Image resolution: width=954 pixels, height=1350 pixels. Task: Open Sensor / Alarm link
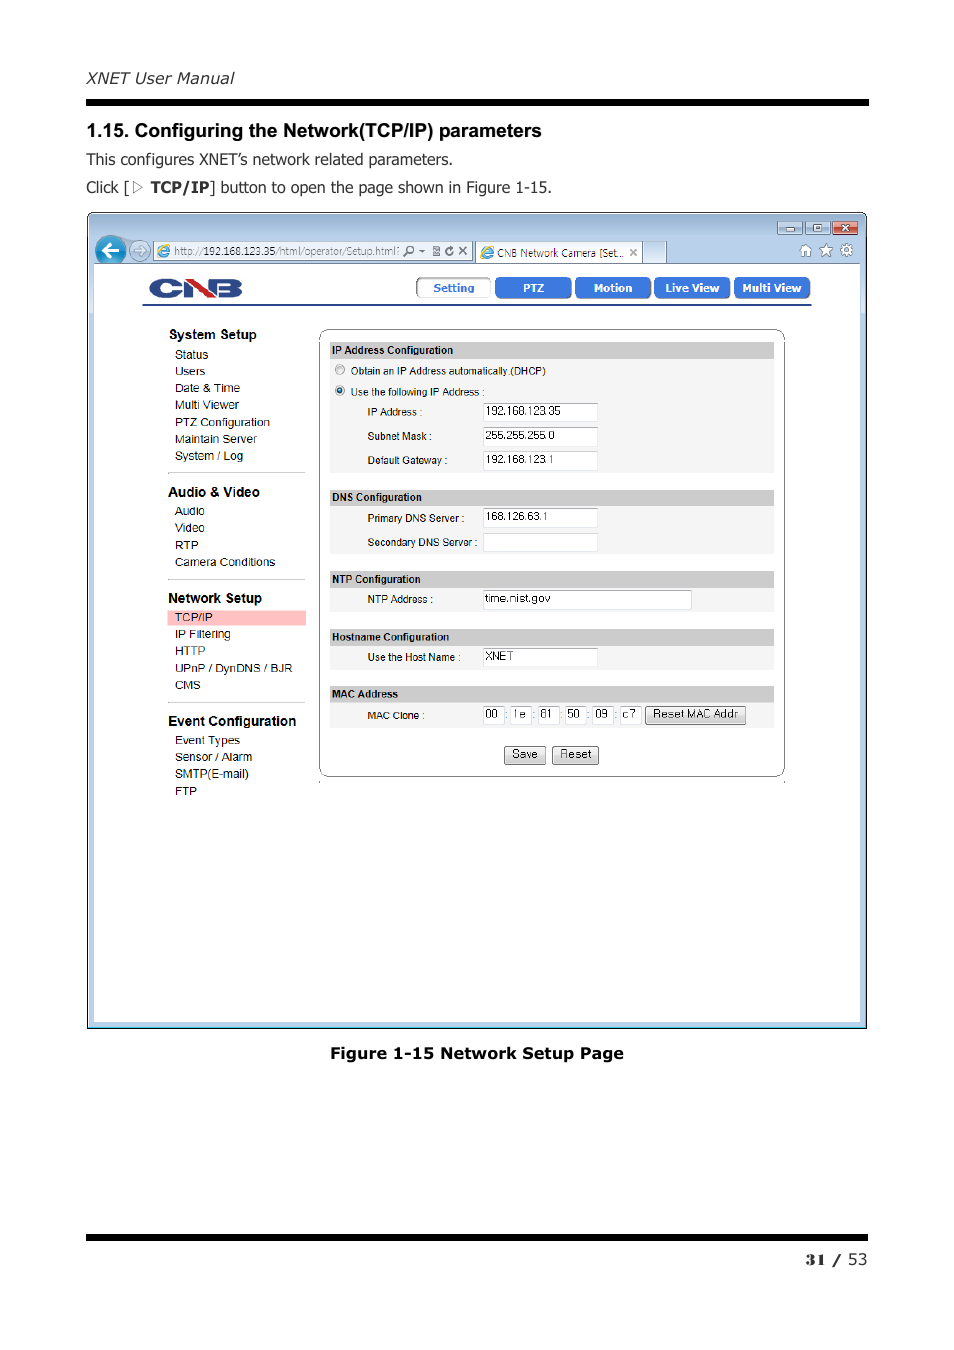(x=214, y=757)
